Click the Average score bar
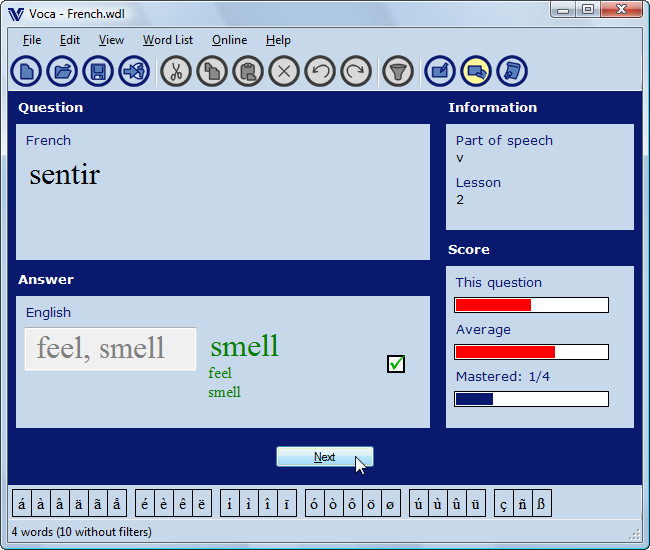This screenshot has width=650, height=550. tap(531, 352)
